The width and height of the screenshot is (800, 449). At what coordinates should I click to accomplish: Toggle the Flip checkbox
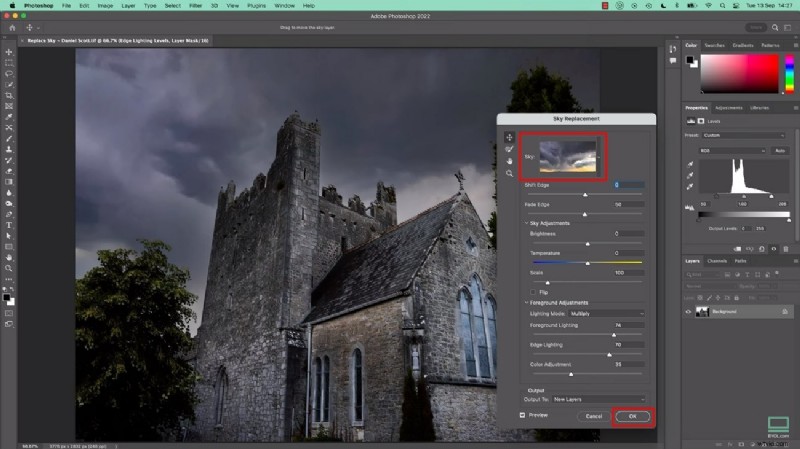[x=533, y=292]
